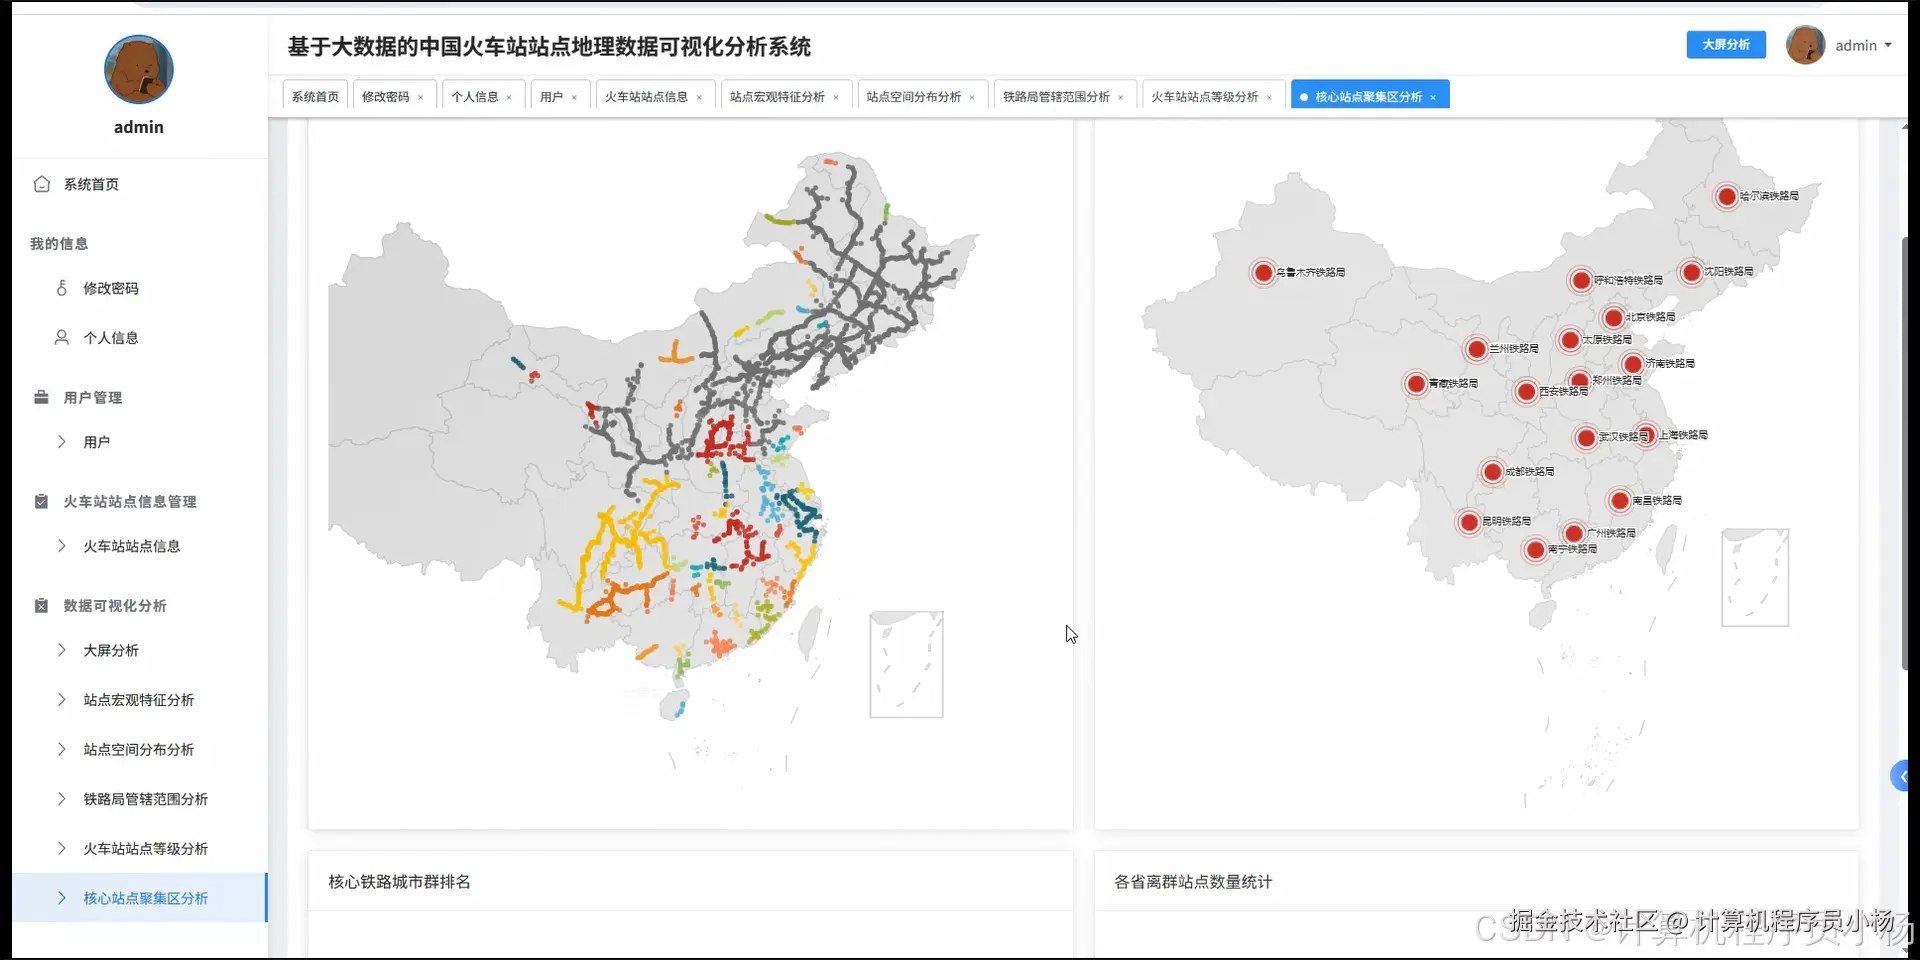The height and width of the screenshot is (960, 1920).
Task: Click the 青藏铁路局 map marker
Action: (x=1416, y=383)
